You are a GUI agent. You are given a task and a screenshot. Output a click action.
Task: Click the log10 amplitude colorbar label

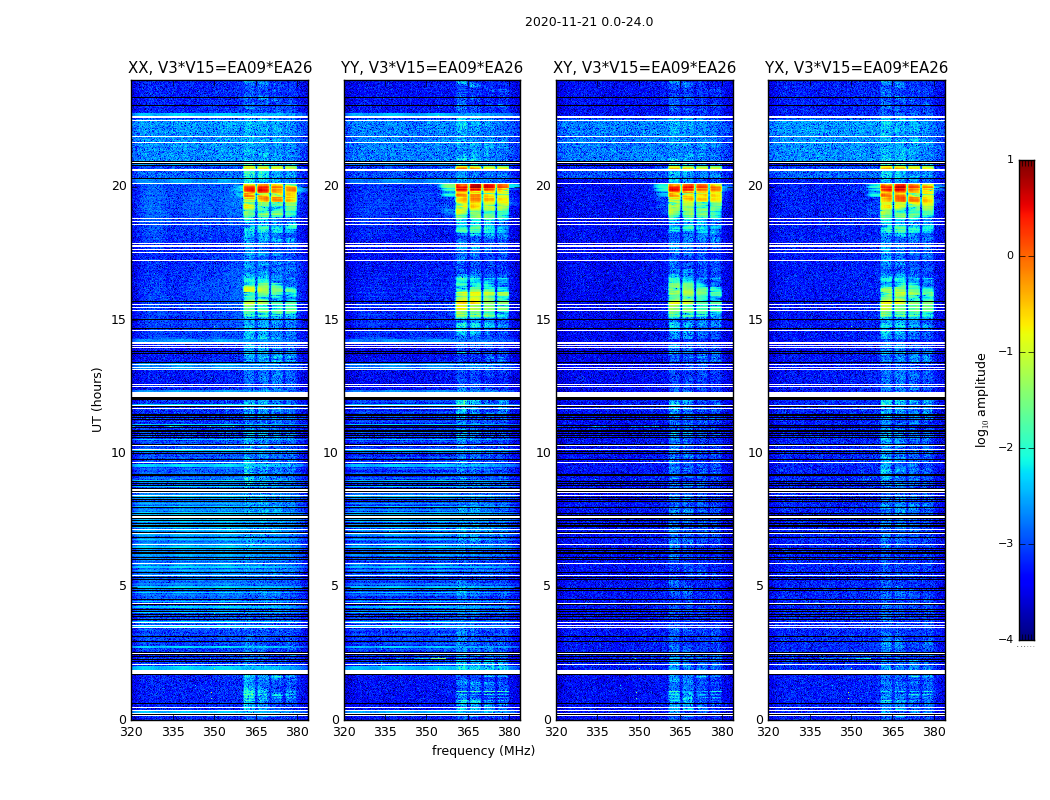(x=982, y=399)
